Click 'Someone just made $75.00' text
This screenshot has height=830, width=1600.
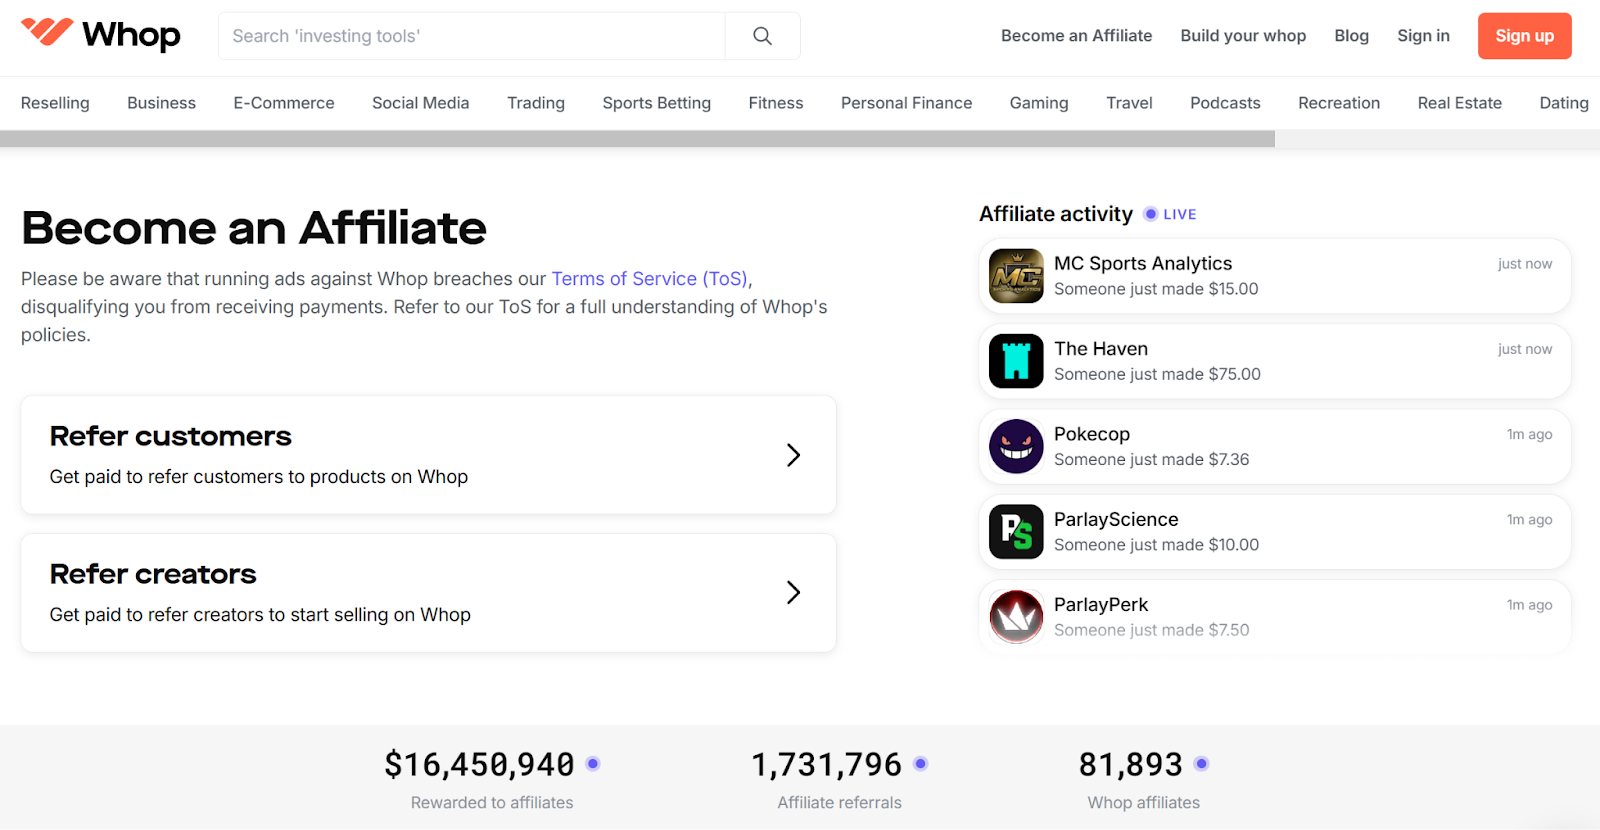1157,374
